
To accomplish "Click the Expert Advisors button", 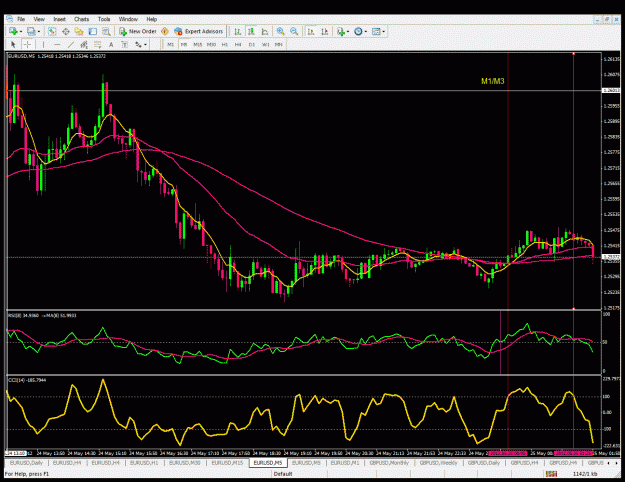I will coord(199,31).
